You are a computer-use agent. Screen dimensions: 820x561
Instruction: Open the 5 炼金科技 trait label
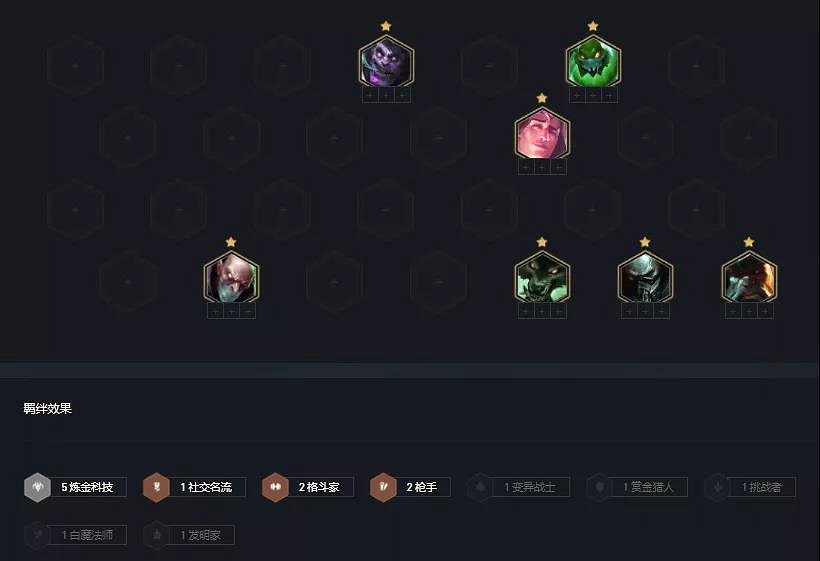tap(87, 487)
